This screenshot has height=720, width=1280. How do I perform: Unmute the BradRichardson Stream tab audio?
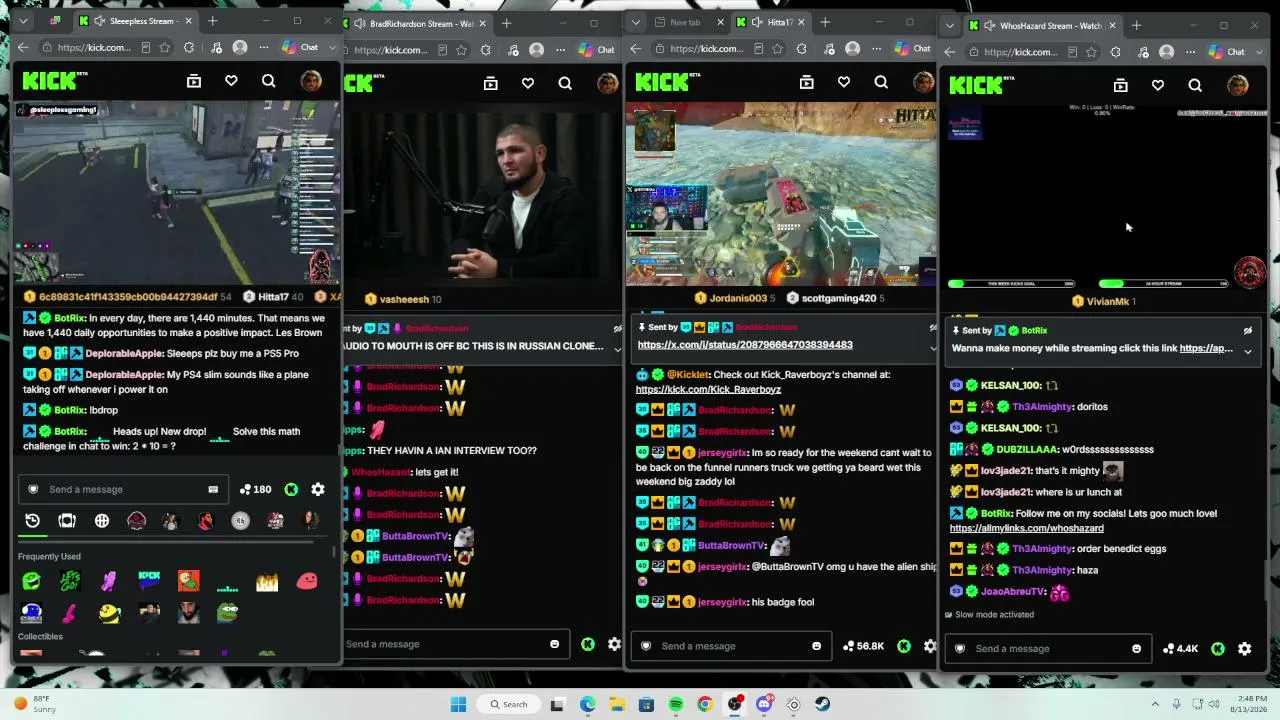(x=361, y=23)
